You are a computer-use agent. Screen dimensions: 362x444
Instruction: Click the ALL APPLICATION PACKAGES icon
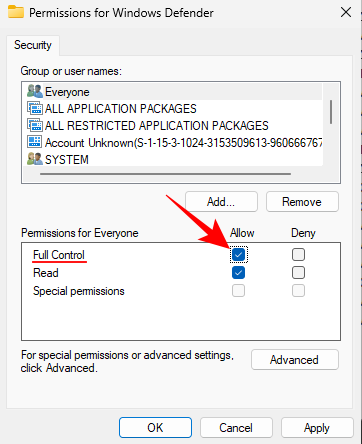(x=34, y=108)
